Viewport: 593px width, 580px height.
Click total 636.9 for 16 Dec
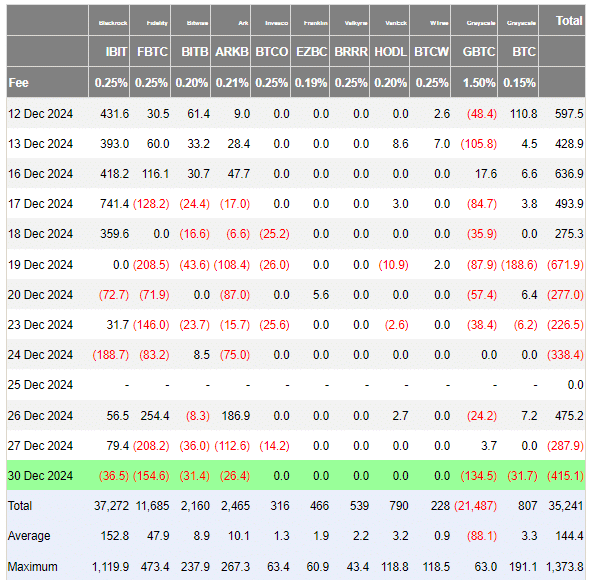569,174
